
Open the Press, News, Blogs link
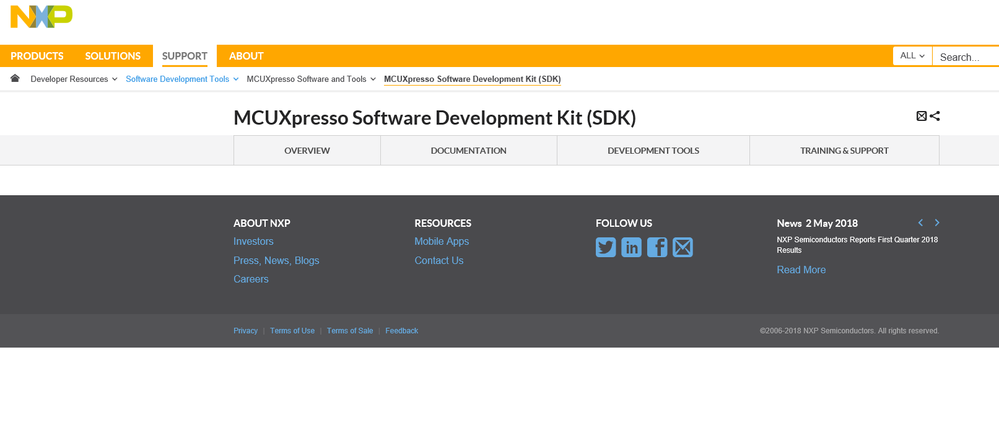click(277, 261)
